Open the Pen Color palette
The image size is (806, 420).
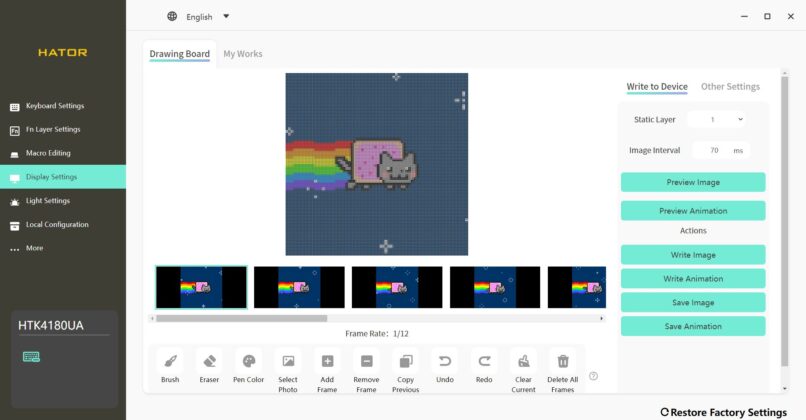pos(249,361)
